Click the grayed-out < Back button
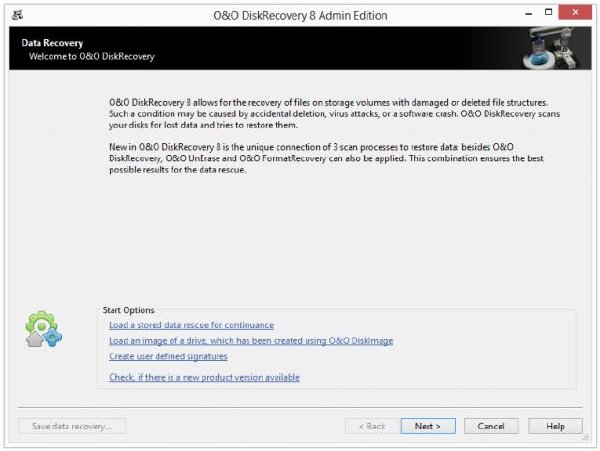600x451 pixels. pos(372,426)
